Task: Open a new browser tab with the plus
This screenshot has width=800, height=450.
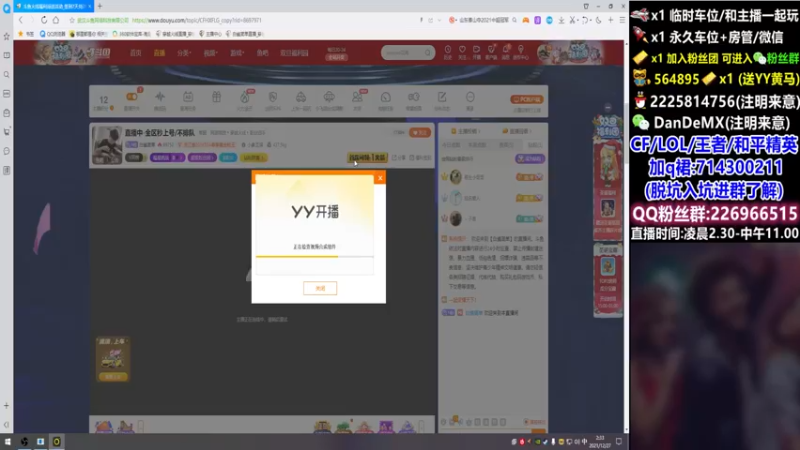Action: click(100, 6)
